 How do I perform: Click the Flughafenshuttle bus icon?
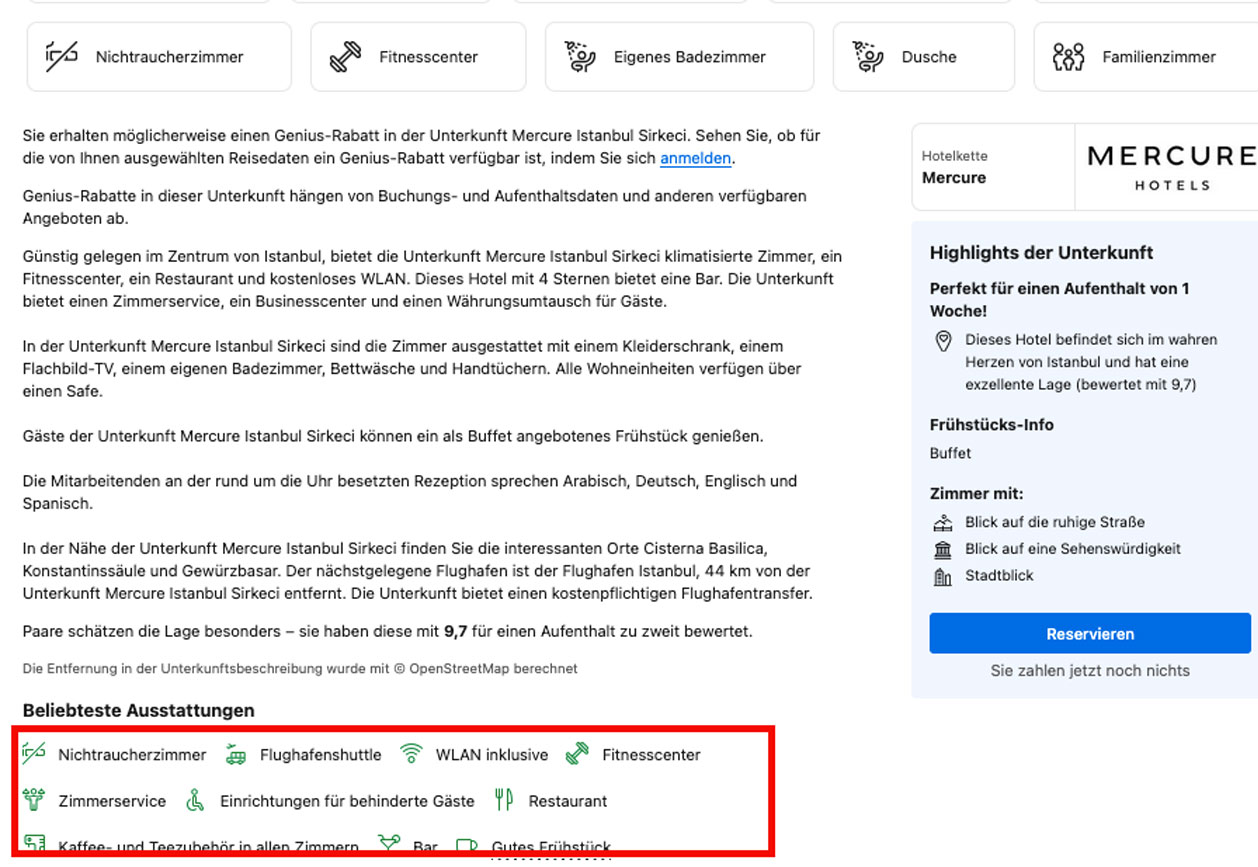tap(236, 754)
